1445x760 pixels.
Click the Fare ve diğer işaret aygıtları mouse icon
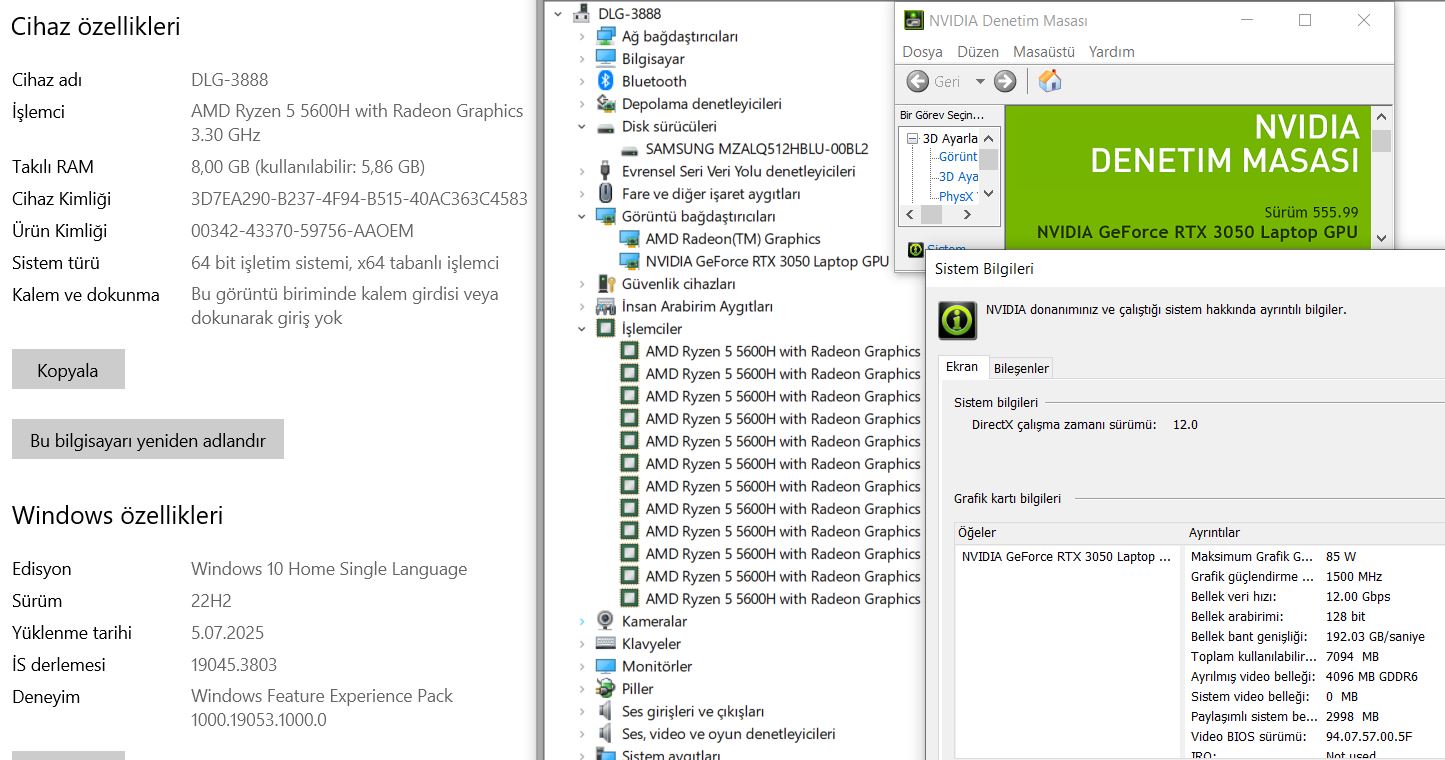tap(605, 194)
